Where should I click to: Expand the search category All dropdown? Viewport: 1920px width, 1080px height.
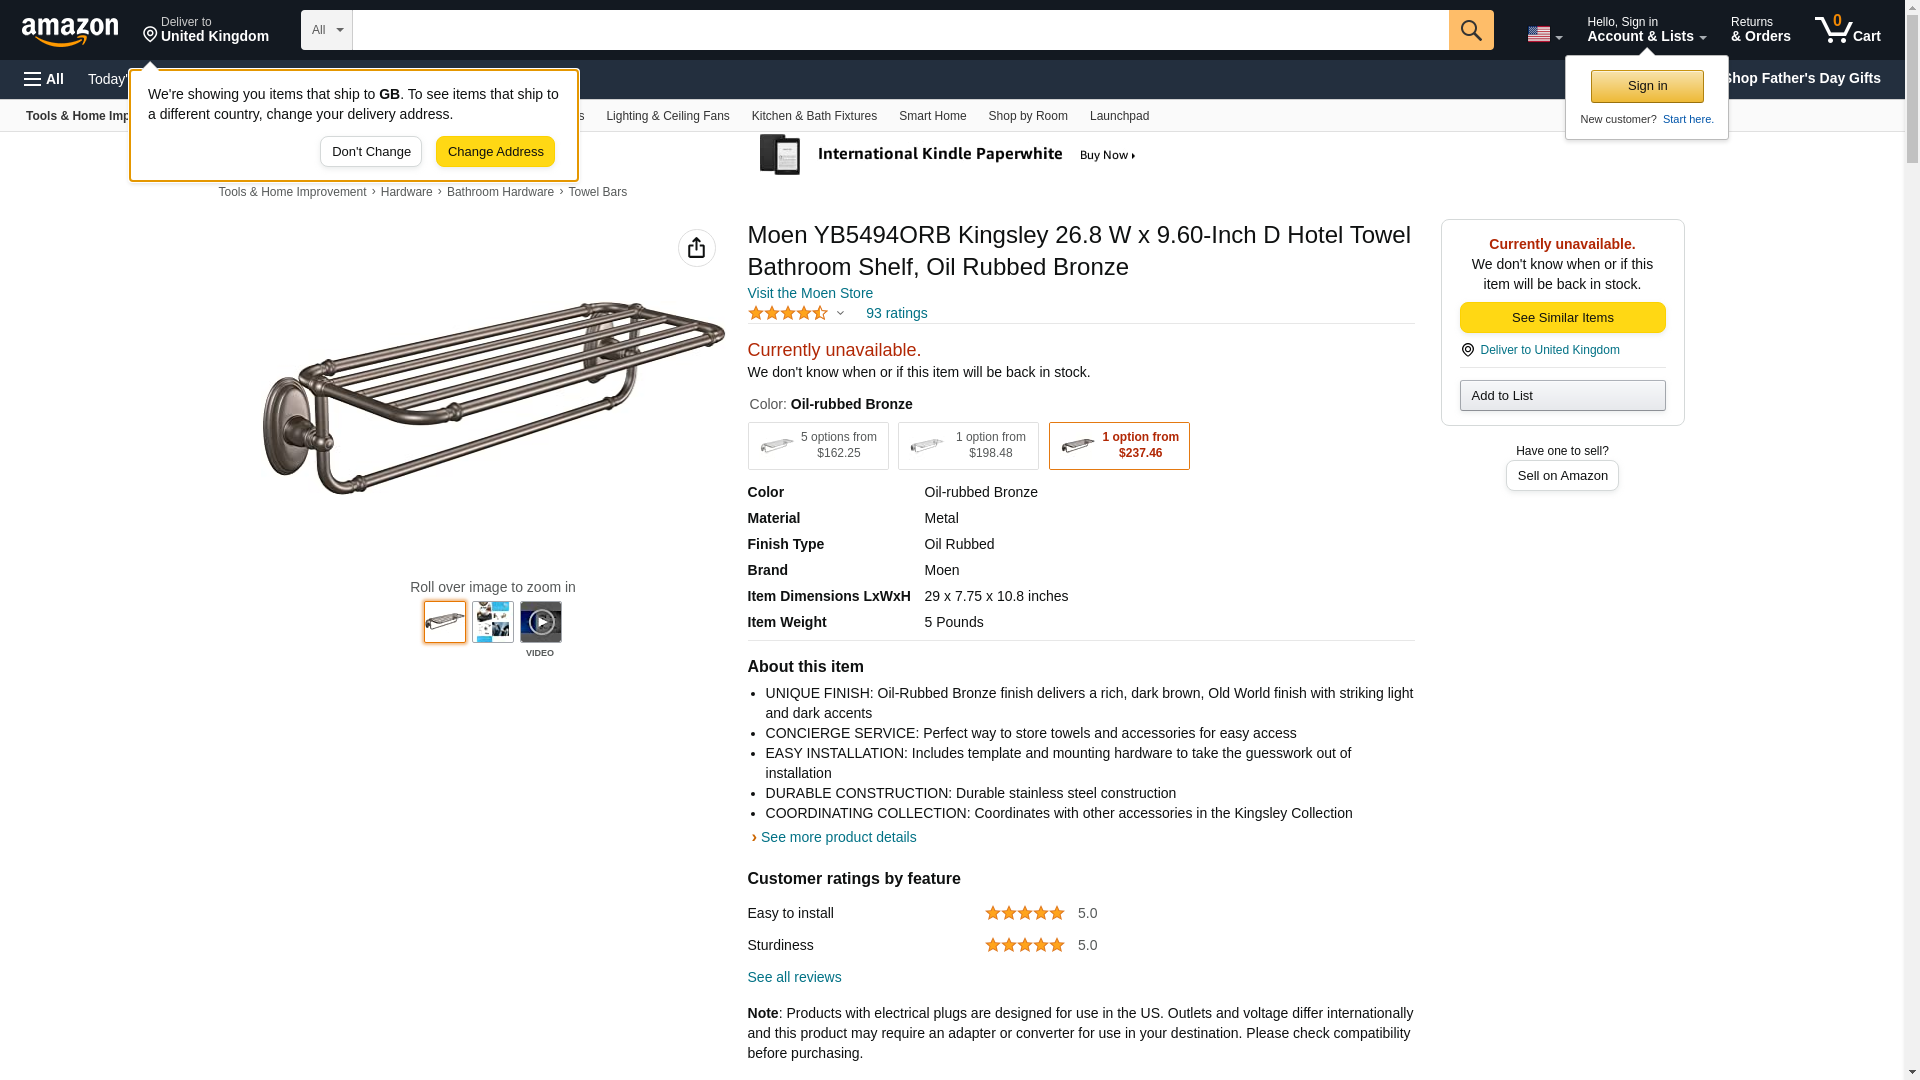[x=326, y=30]
